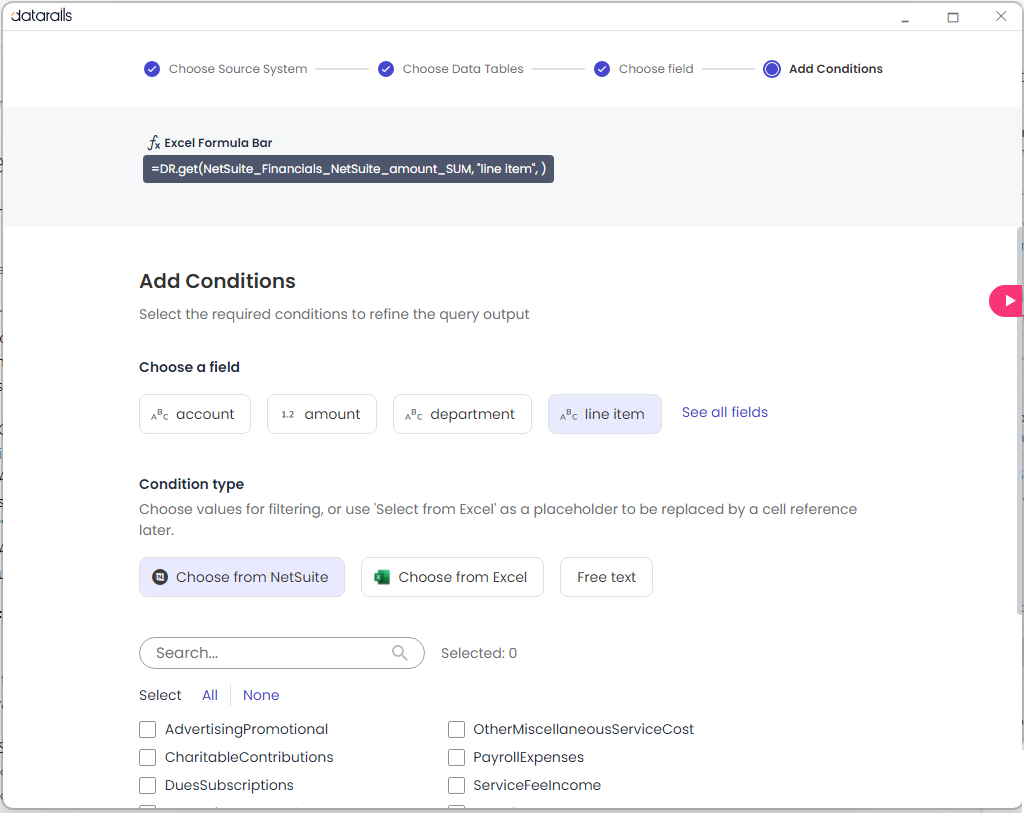
Task: Click the ABC icon beside the account field
Action: (158, 413)
